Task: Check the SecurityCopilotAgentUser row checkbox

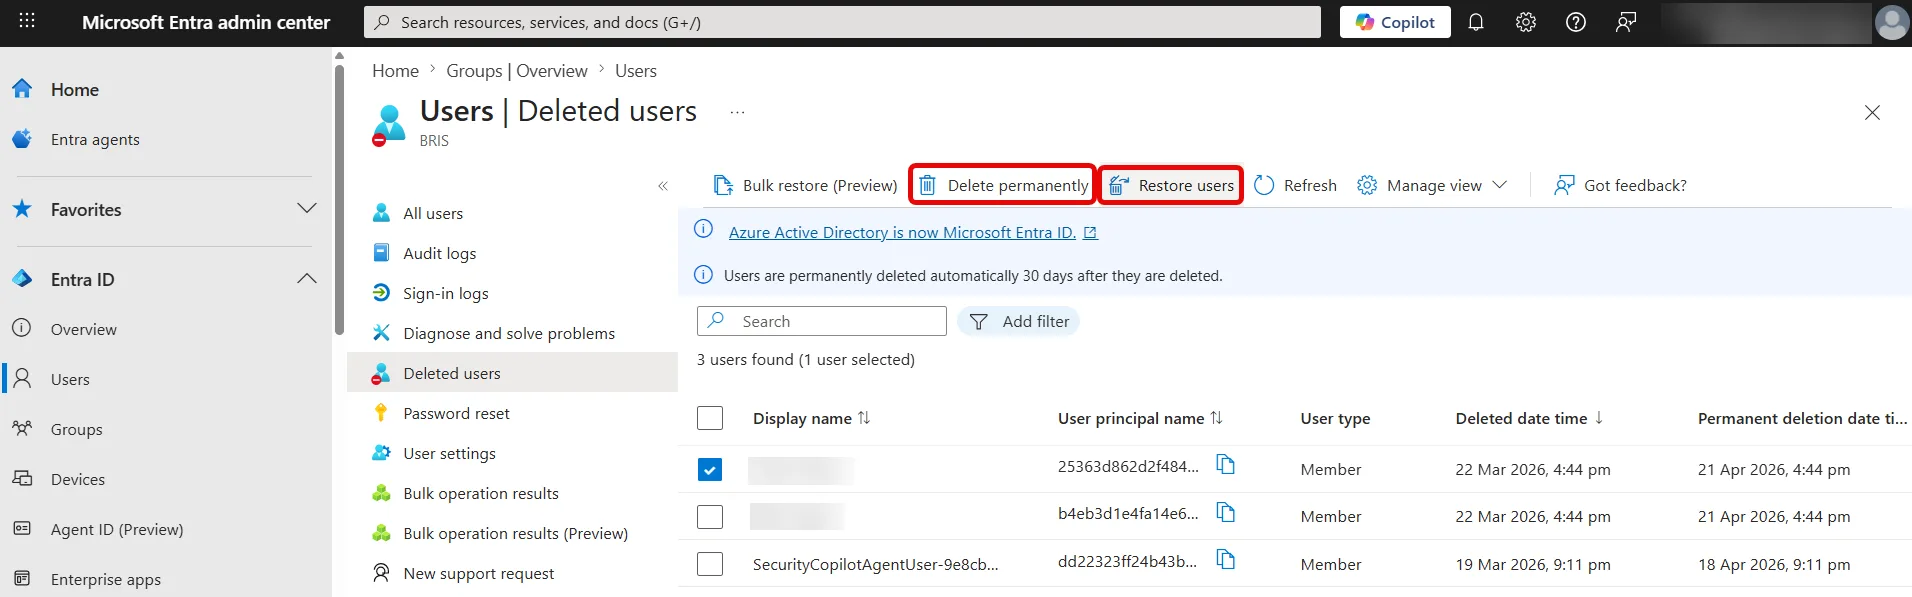Action: [x=710, y=564]
